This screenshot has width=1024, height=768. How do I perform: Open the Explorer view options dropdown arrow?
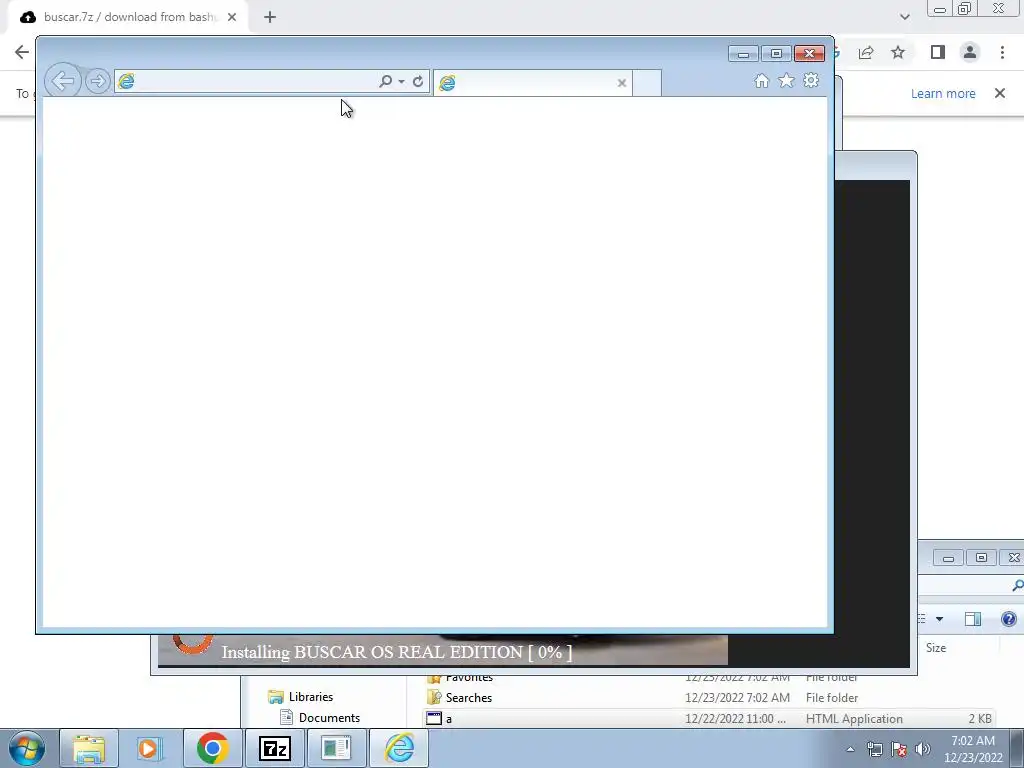939,619
